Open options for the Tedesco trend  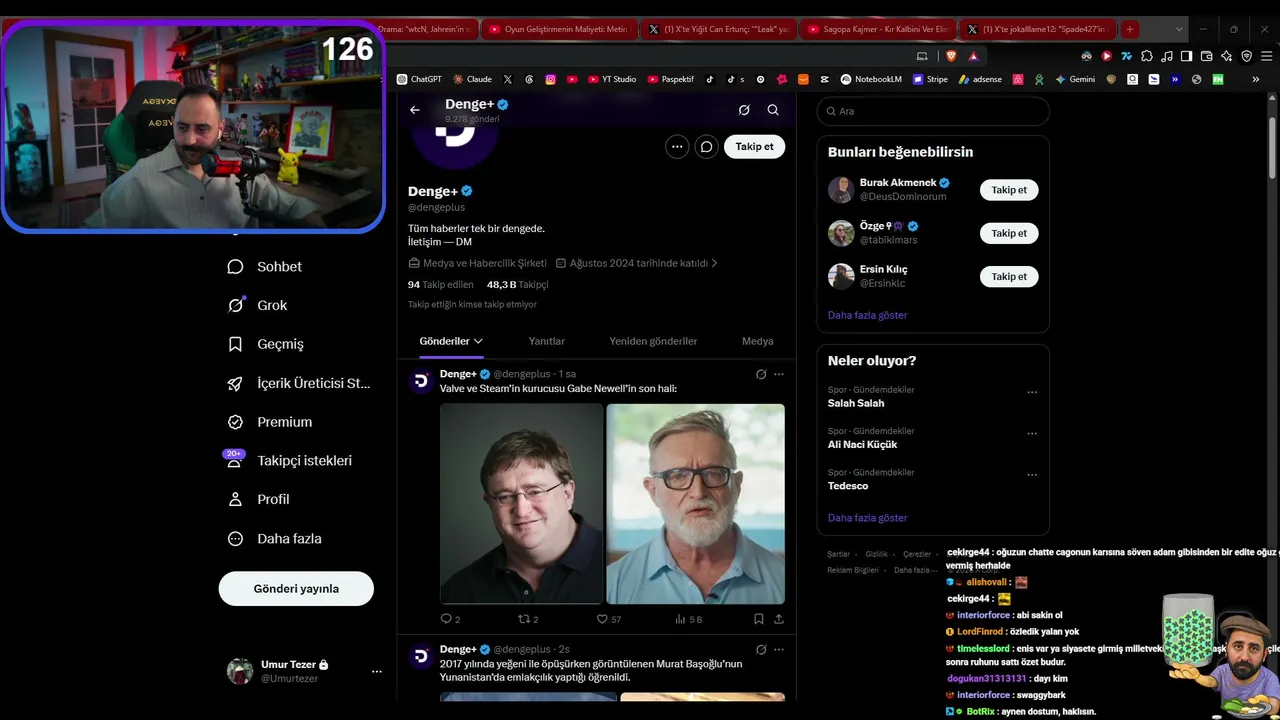point(1032,474)
